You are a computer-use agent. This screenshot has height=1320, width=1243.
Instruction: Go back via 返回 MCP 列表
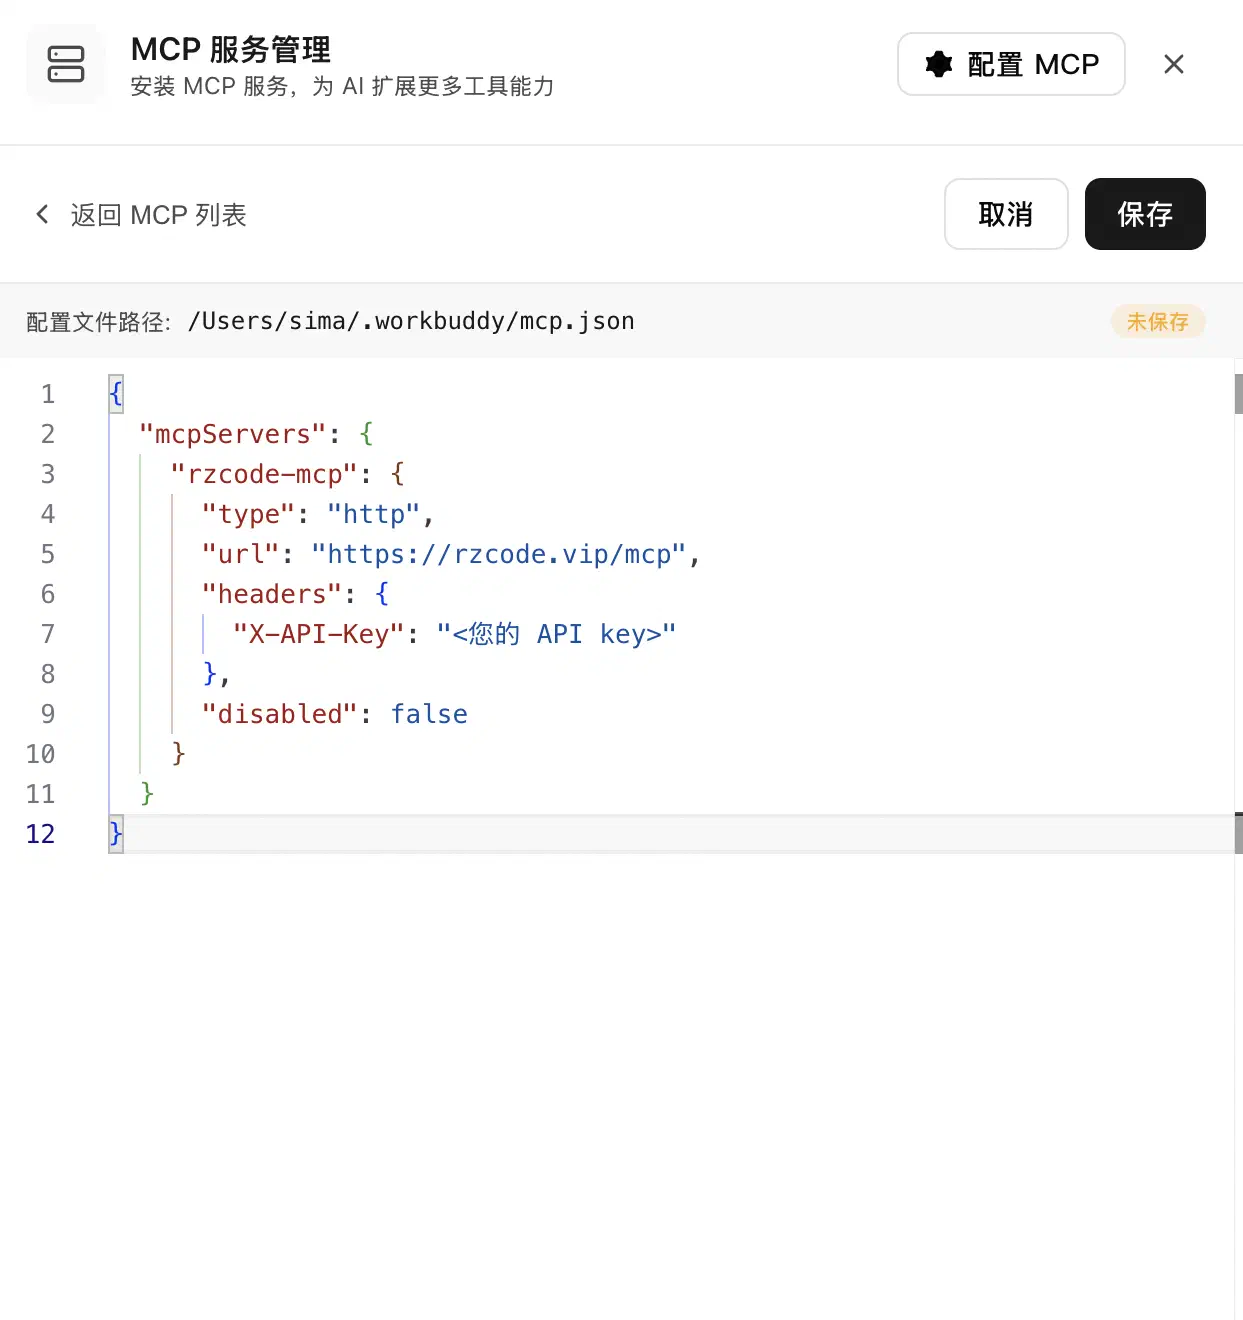click(x=141, y=215)
